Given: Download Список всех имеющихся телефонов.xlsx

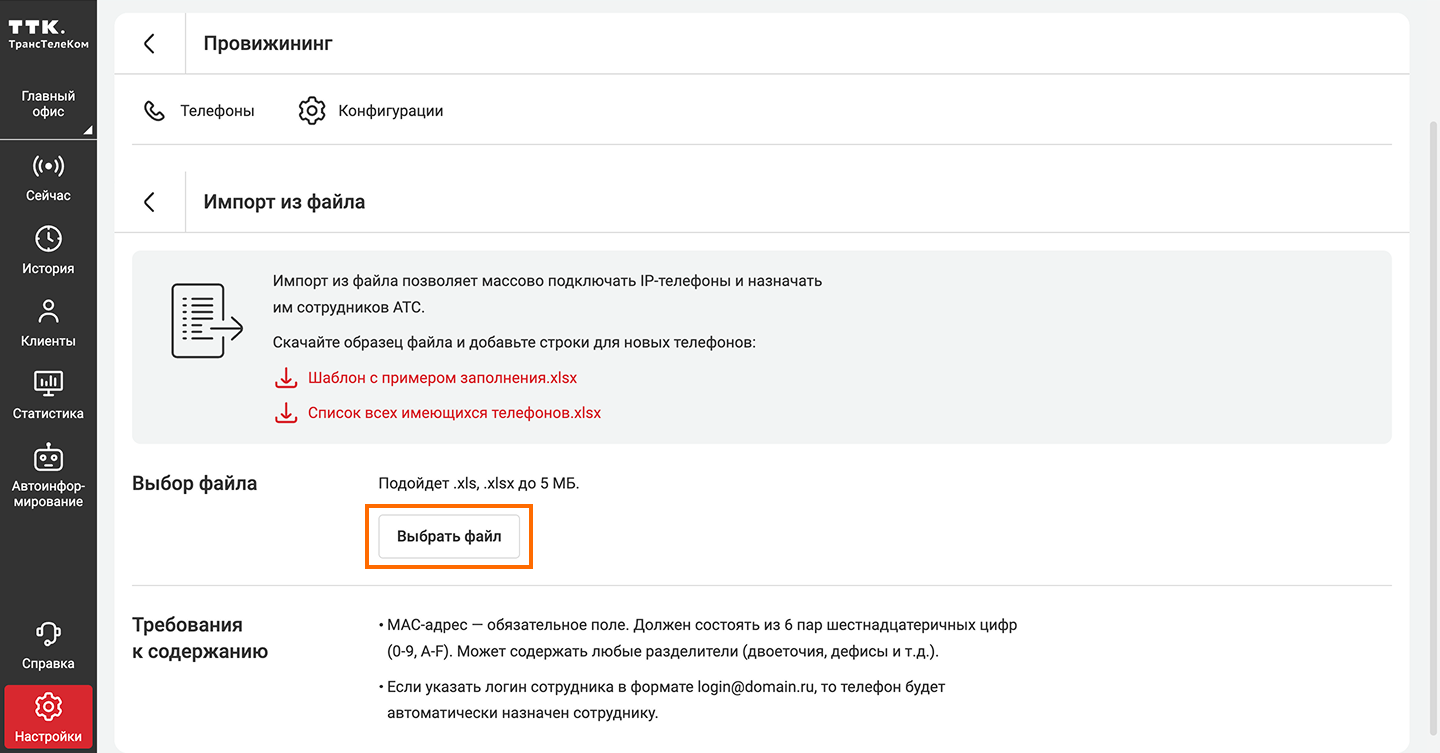Looking at the screenshot, I should coord(454,413).
